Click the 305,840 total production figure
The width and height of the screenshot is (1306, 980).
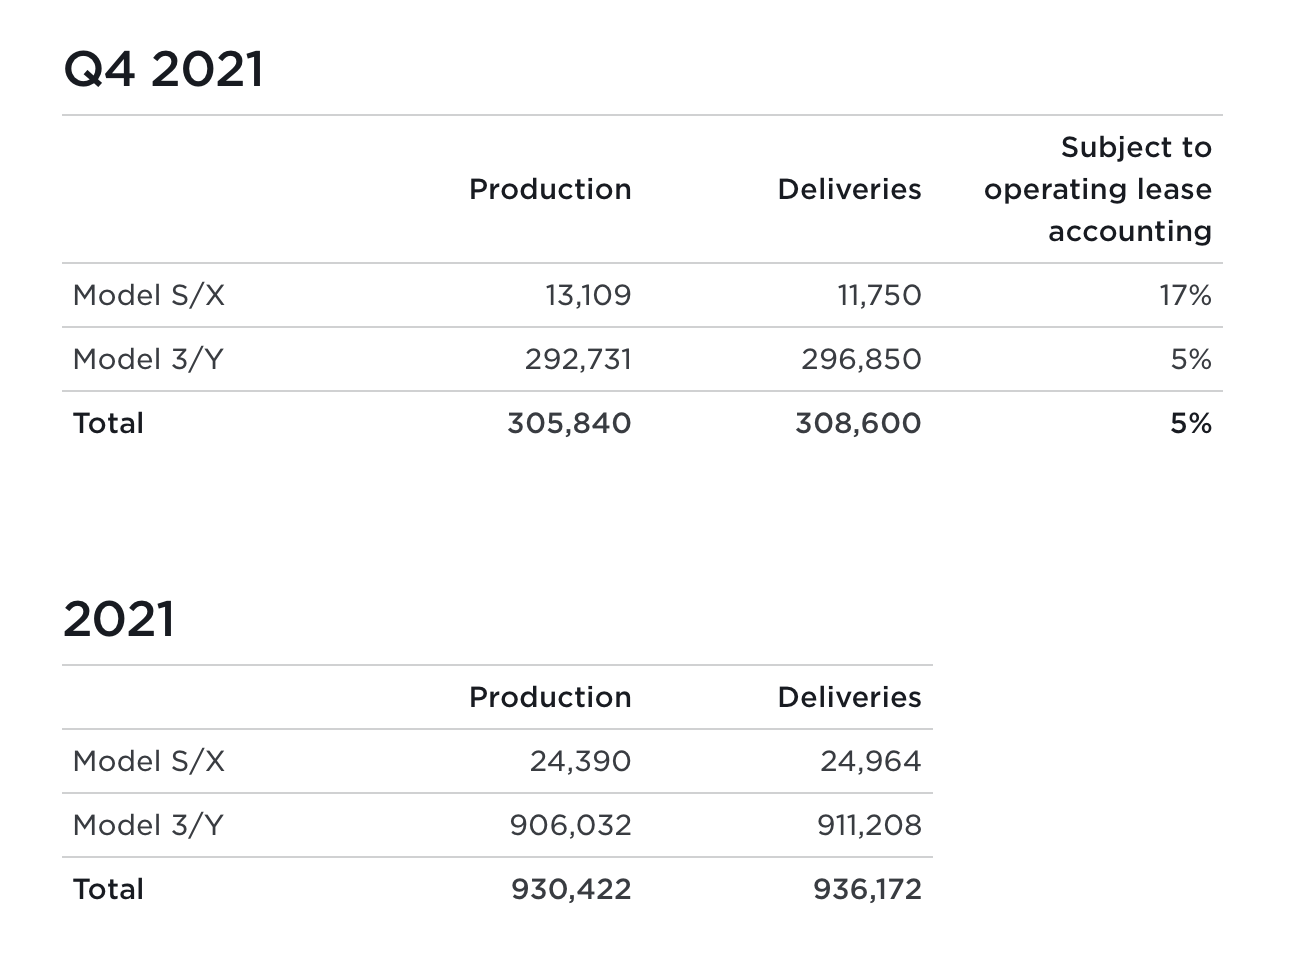click(x=569, y=424)
